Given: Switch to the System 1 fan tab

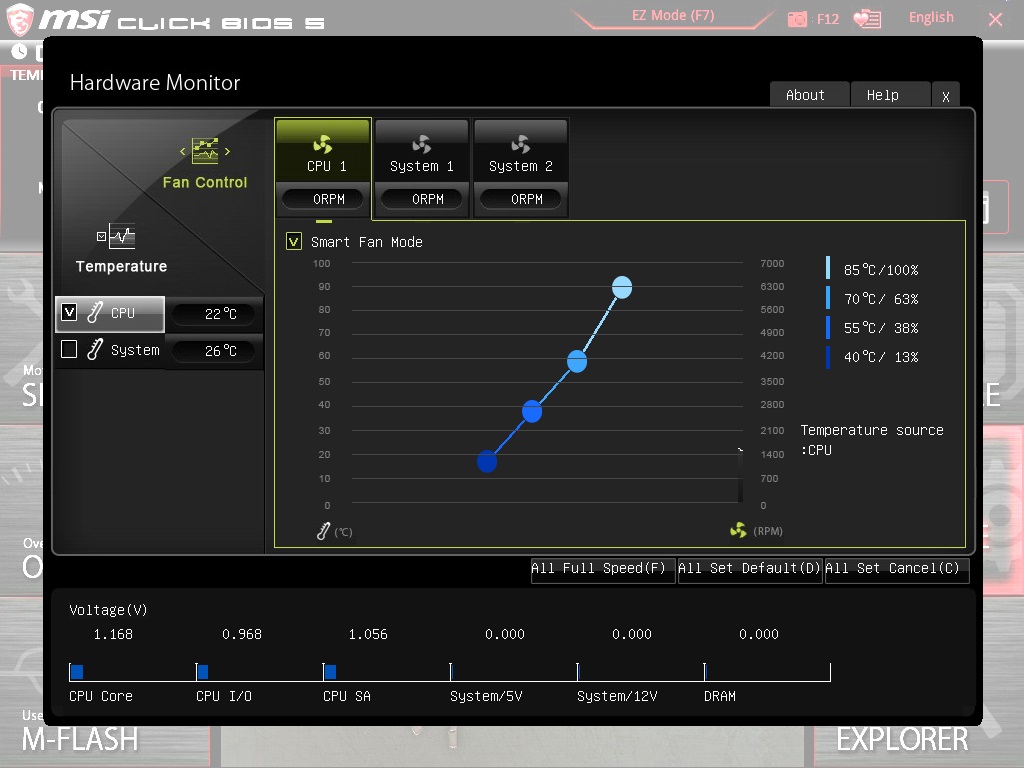Looking at the screenshot, I should pyautogui.click(x=421, y=166).
